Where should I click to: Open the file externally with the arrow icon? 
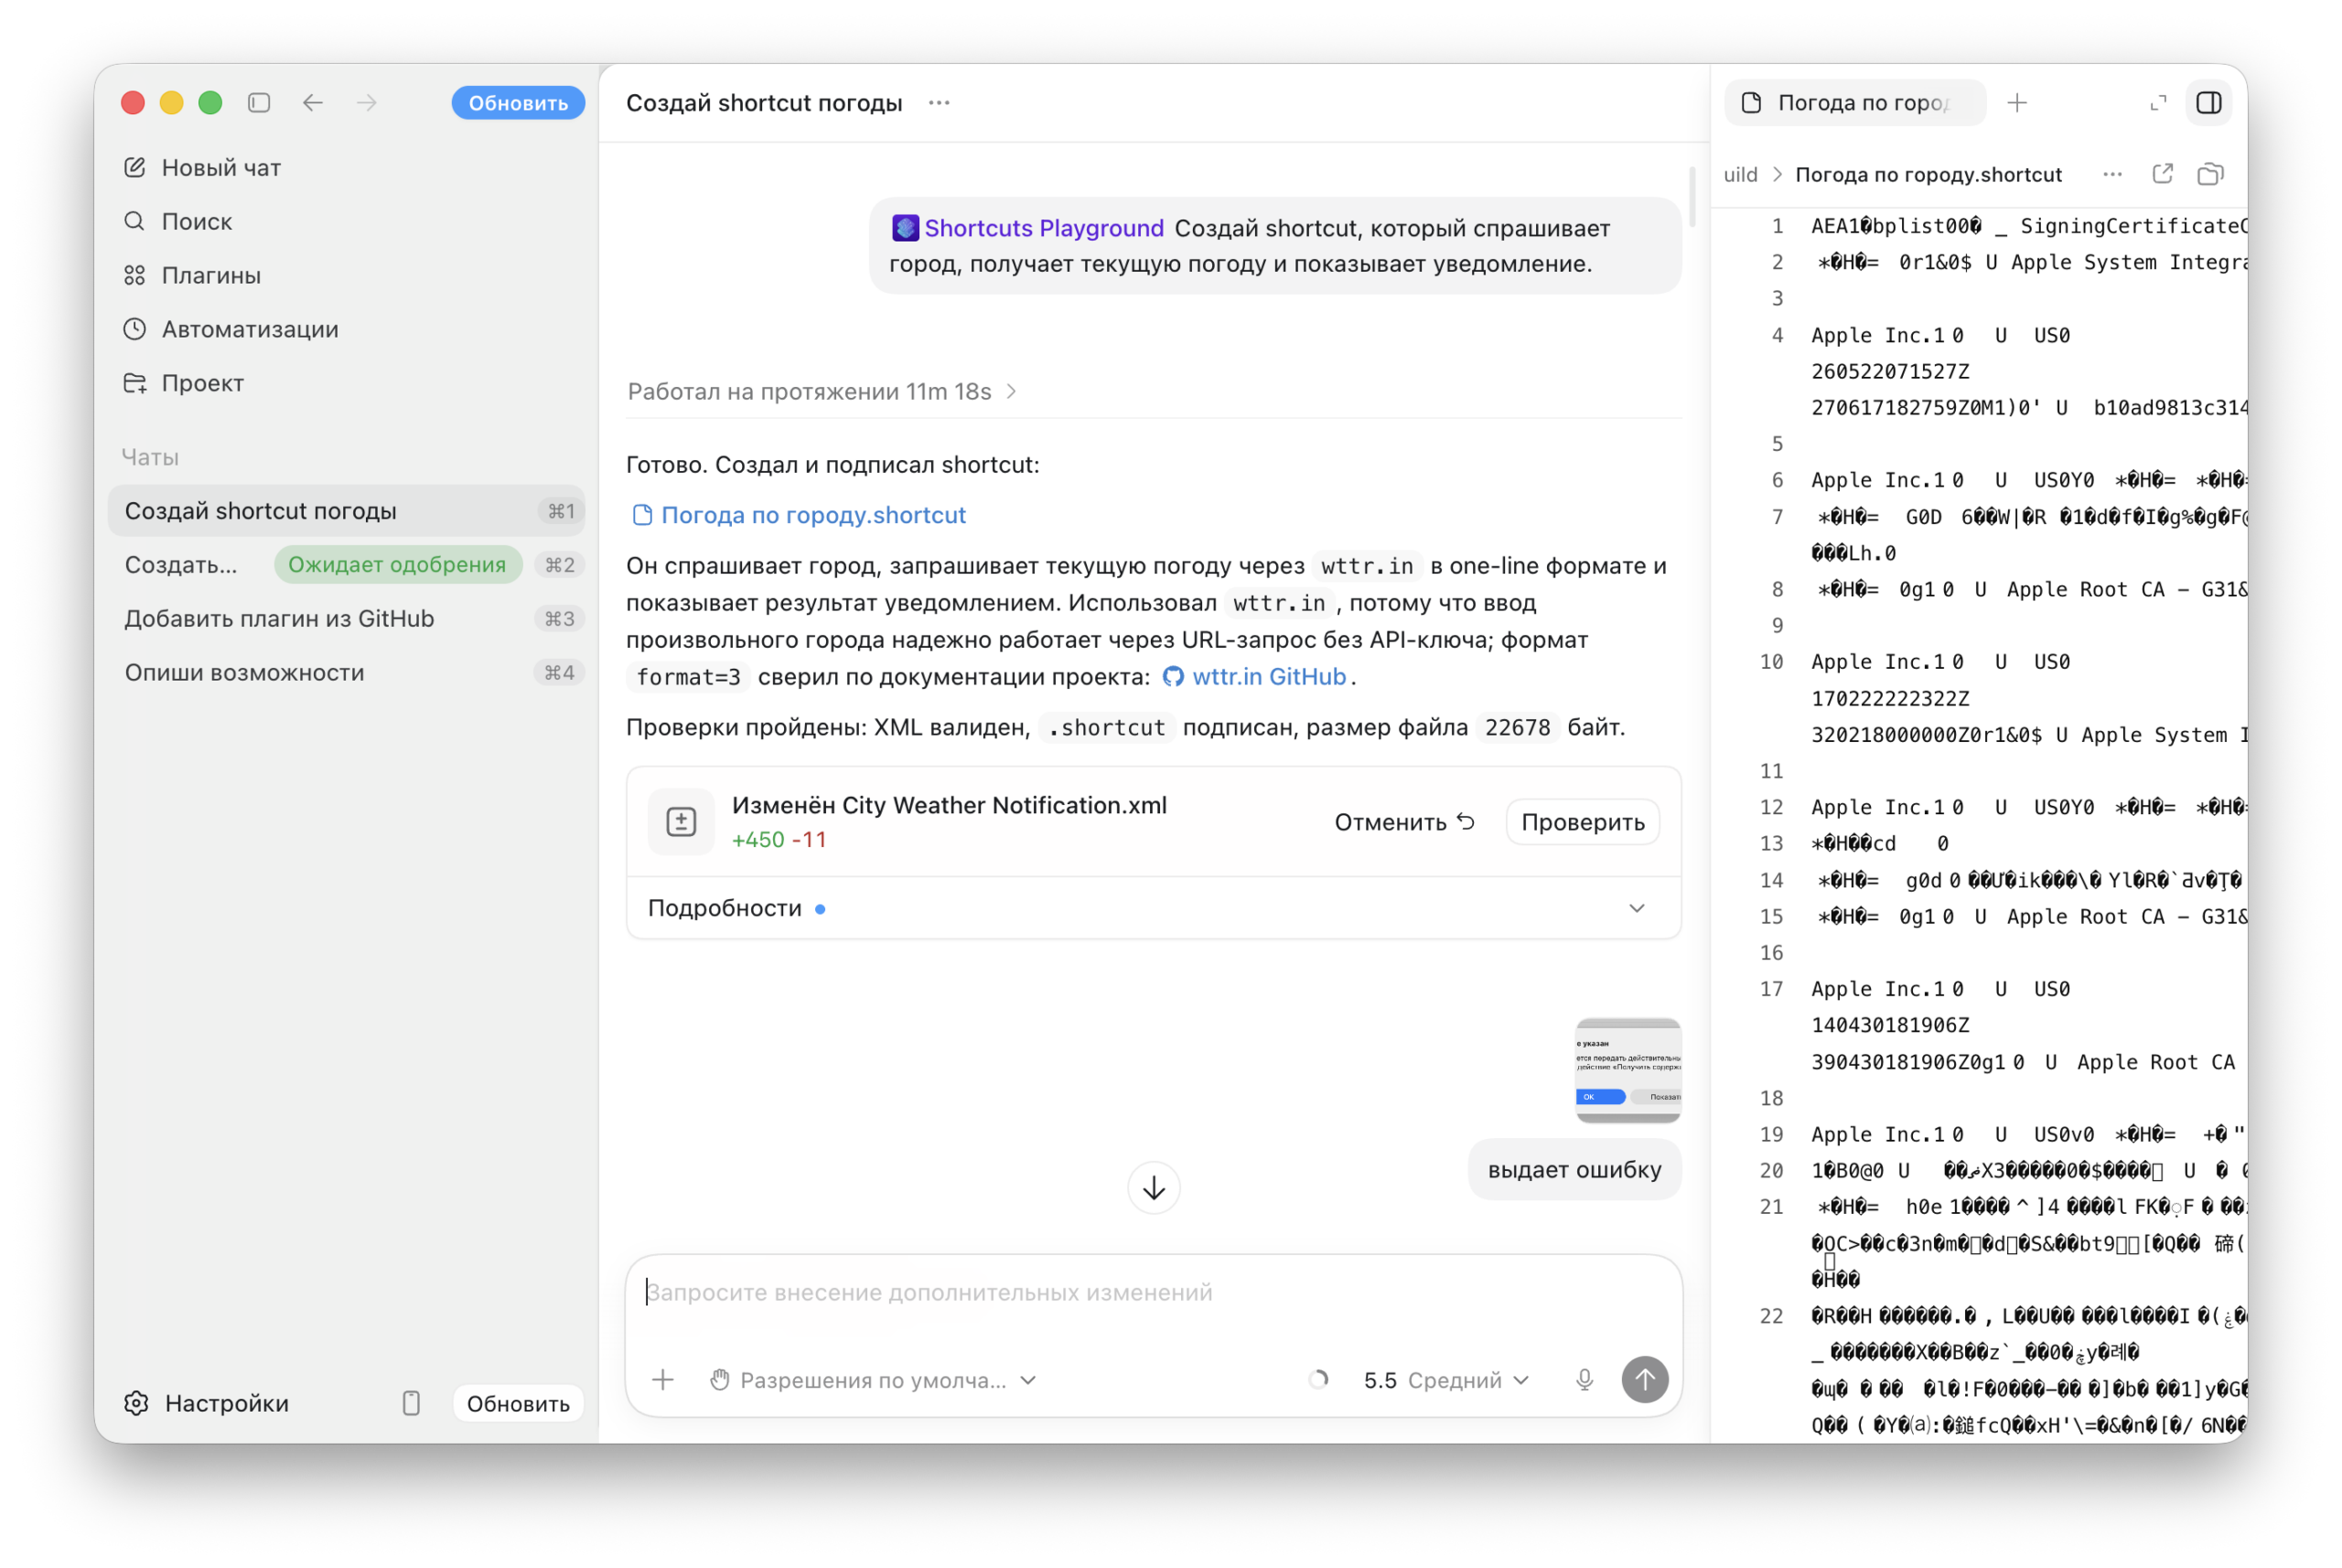pos(2162,175)
